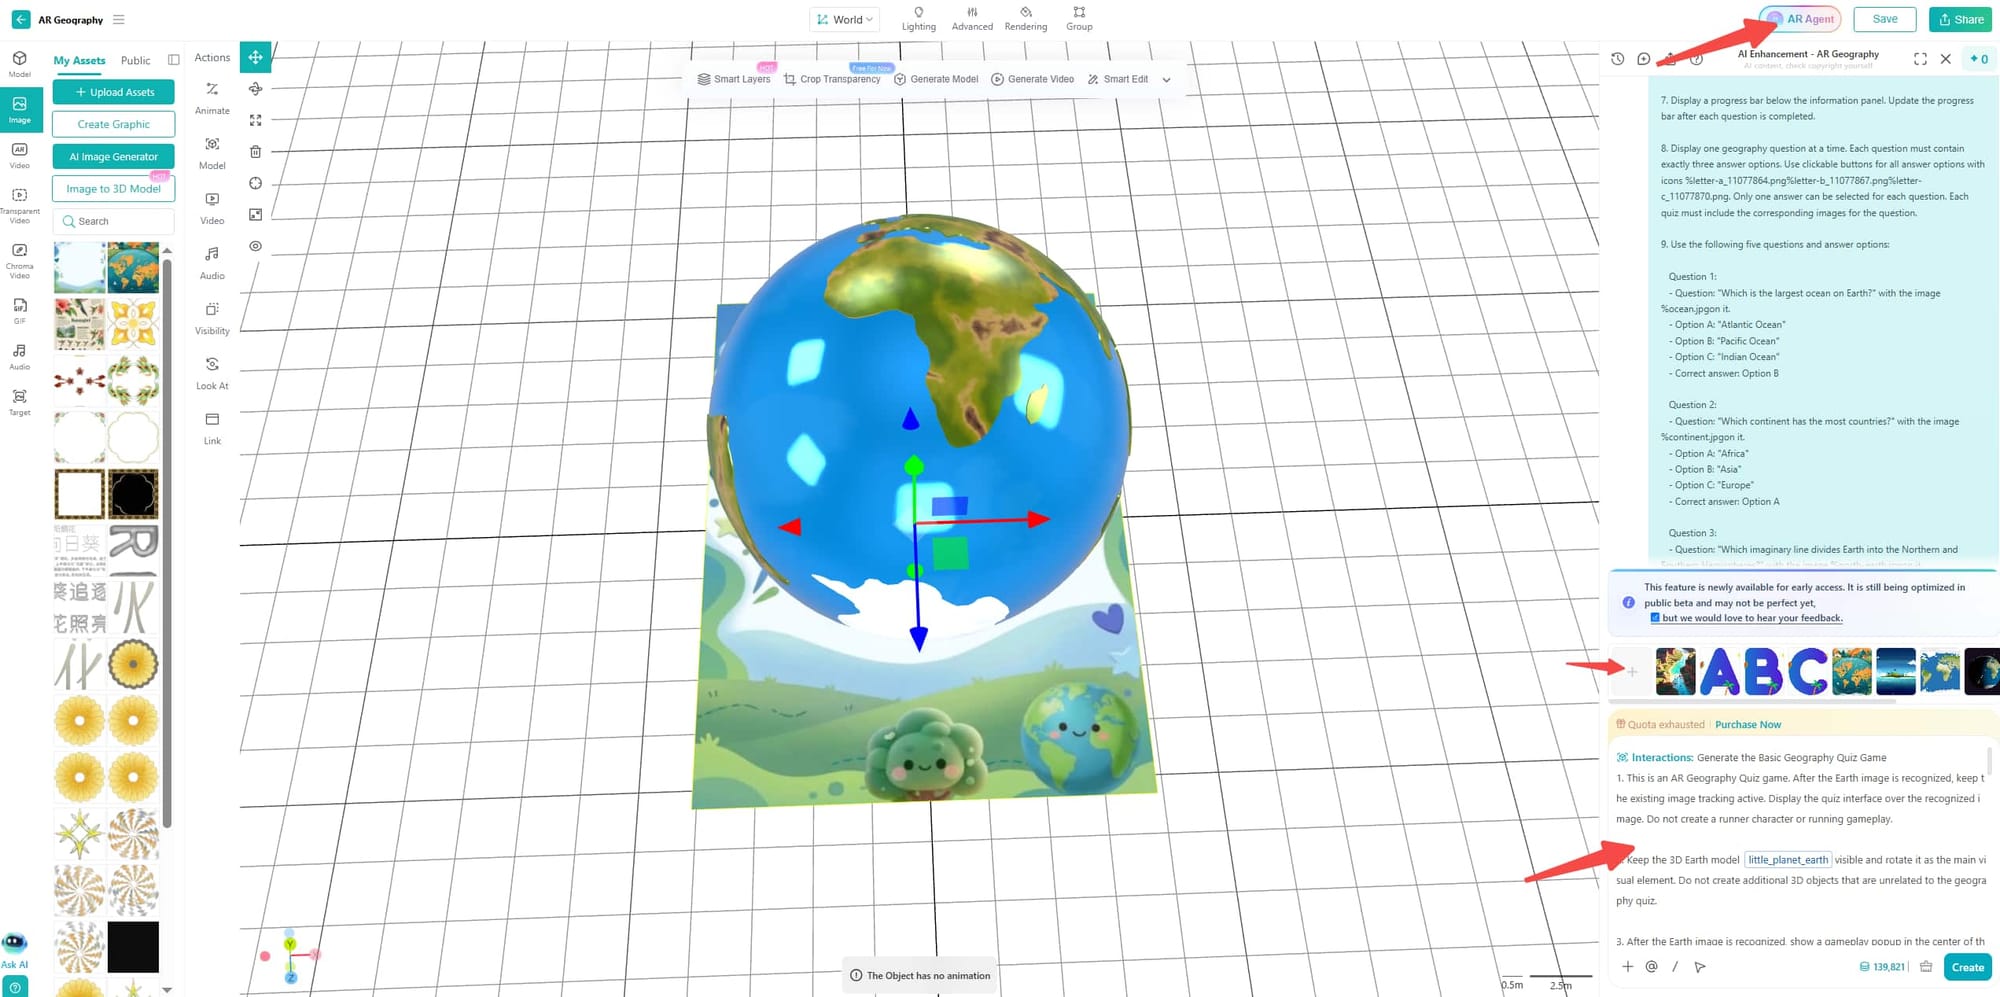Click the focus target crosshair tool
2000x997 pixels.
click(255, 183)
